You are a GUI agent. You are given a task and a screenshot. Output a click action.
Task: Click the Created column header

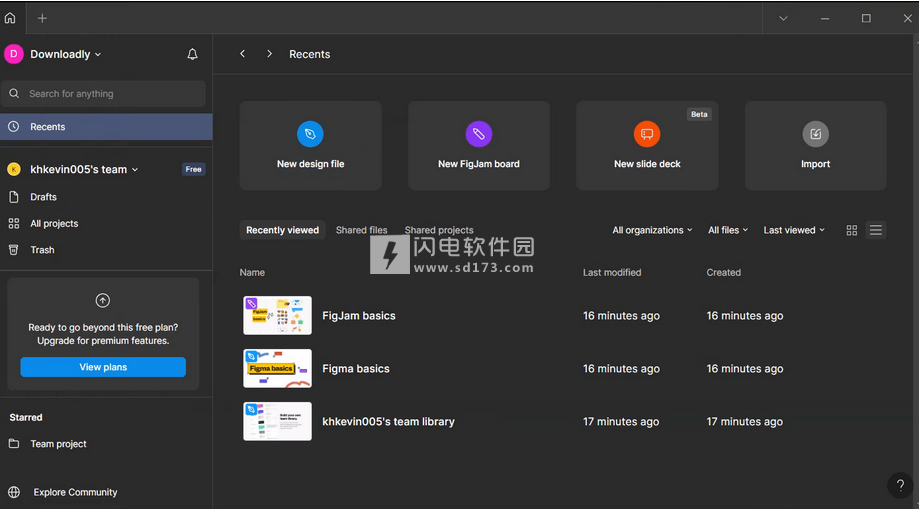[723, 273]
